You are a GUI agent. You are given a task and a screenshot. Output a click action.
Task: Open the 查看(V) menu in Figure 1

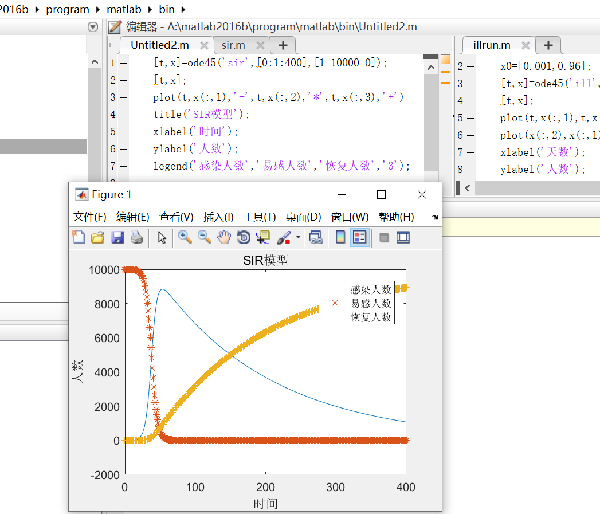tap(176, 217)
